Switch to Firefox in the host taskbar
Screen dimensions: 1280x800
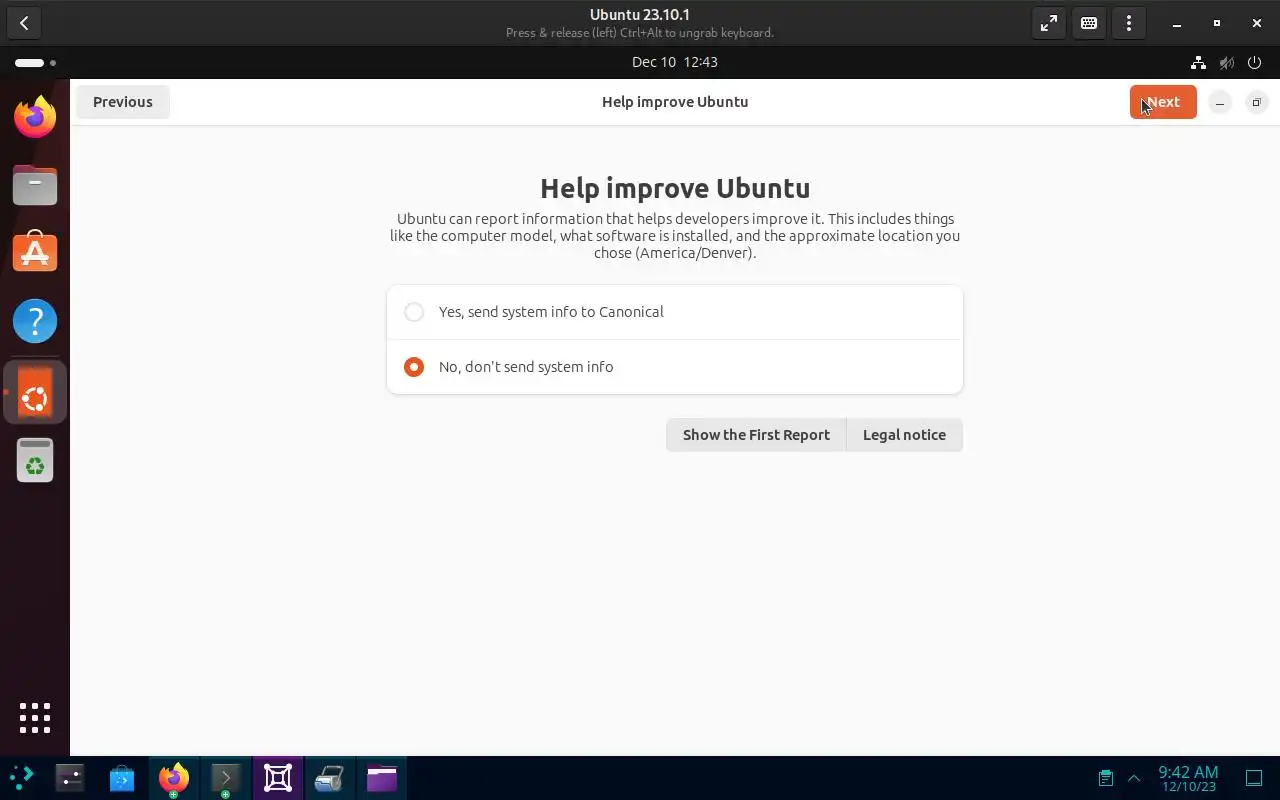[174, 778]
